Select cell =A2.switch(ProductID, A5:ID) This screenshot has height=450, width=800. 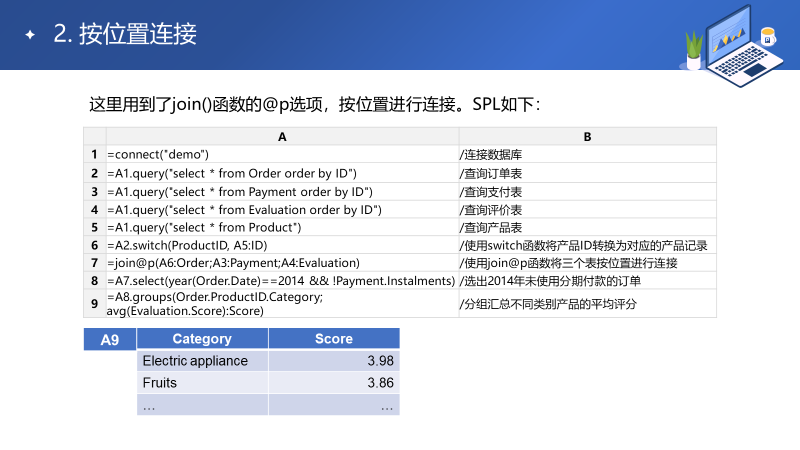point(282,245)
